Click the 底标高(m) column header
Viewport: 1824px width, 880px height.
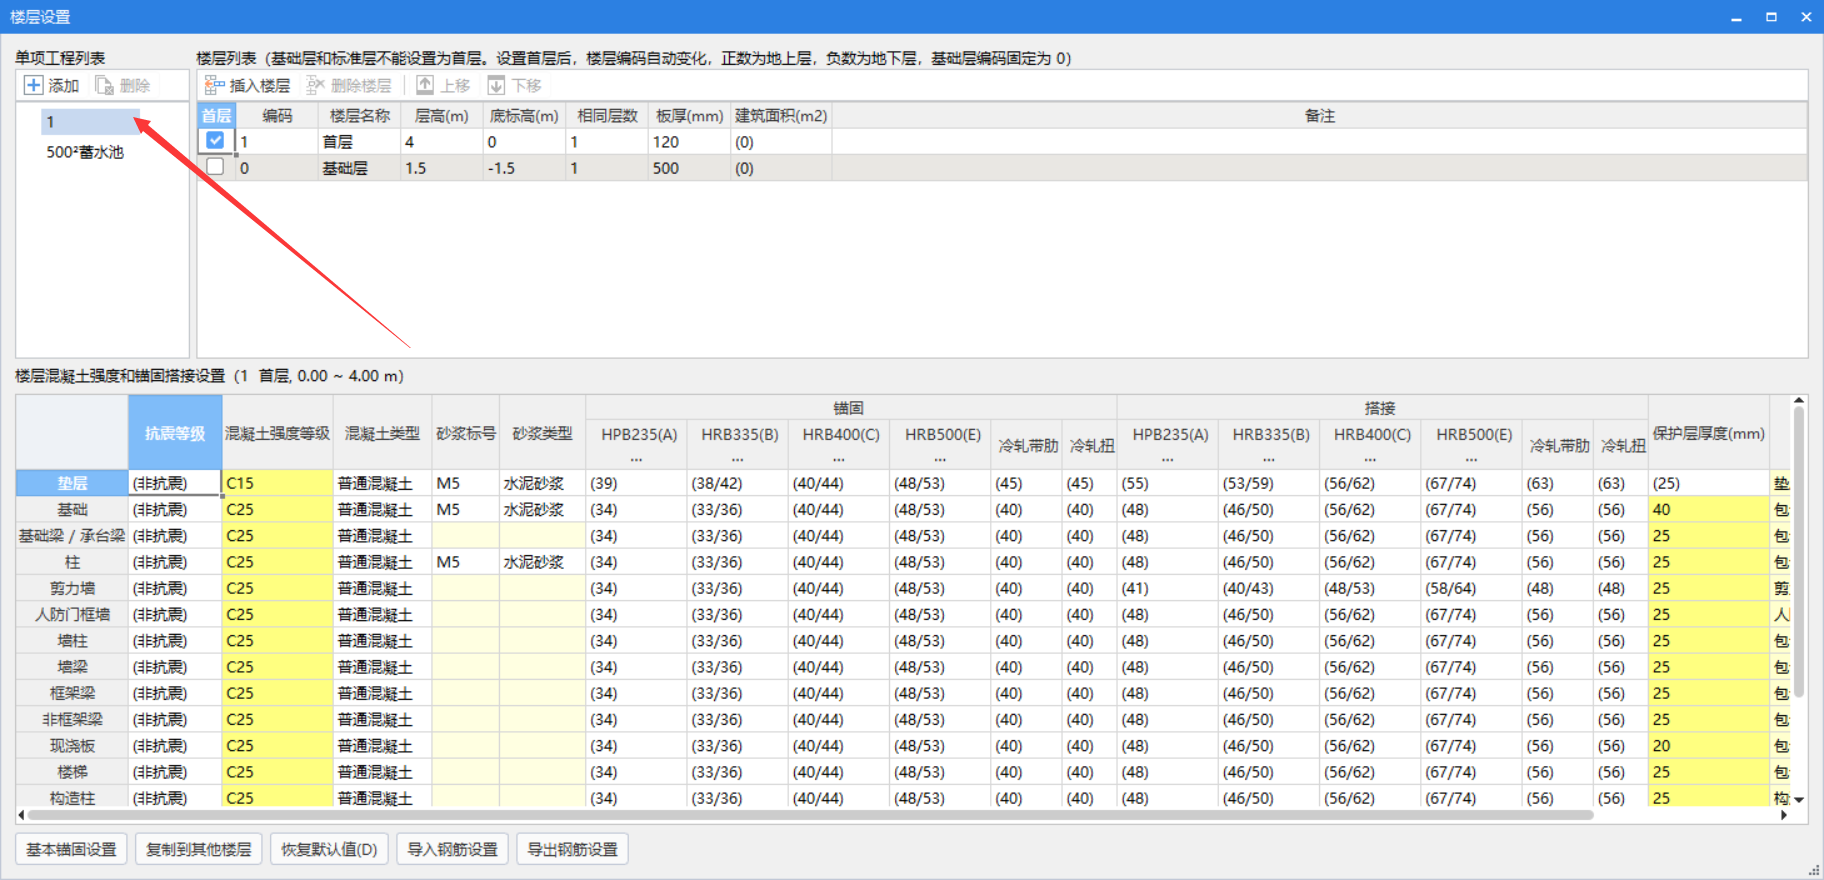(524, 115)
